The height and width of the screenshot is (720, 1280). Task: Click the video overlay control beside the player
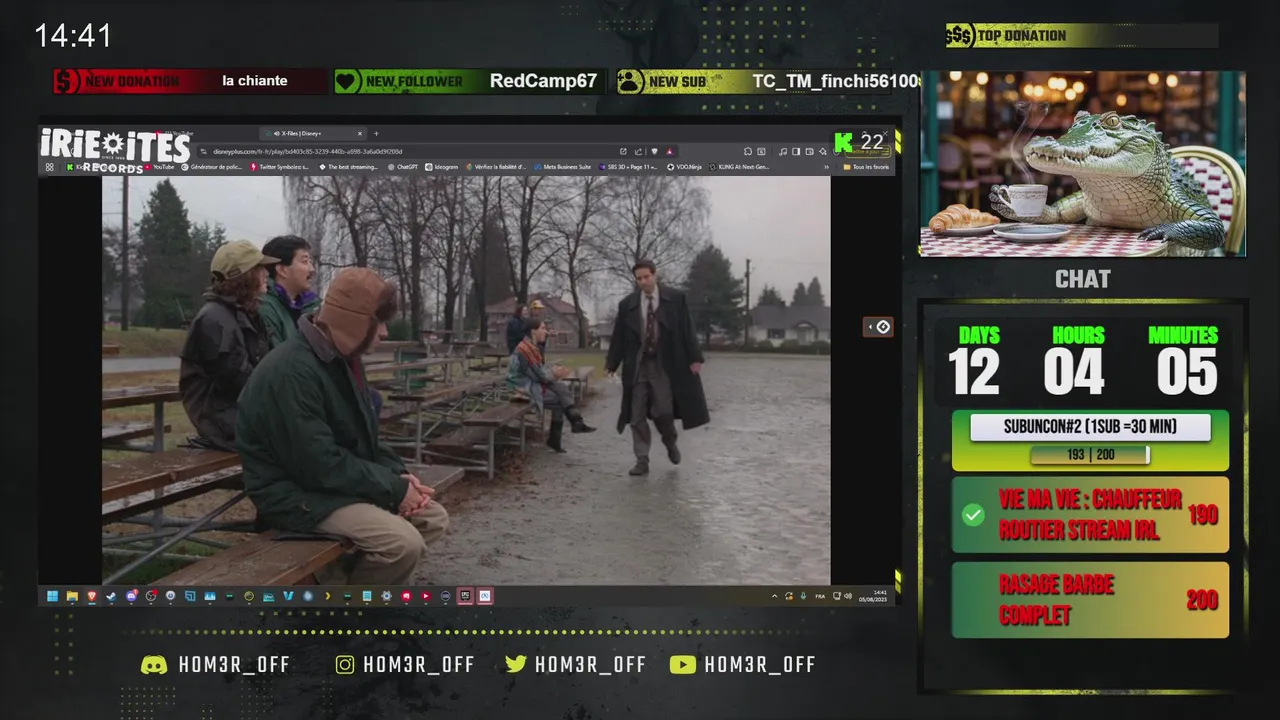pyautogui.click(x=878, y=327)
